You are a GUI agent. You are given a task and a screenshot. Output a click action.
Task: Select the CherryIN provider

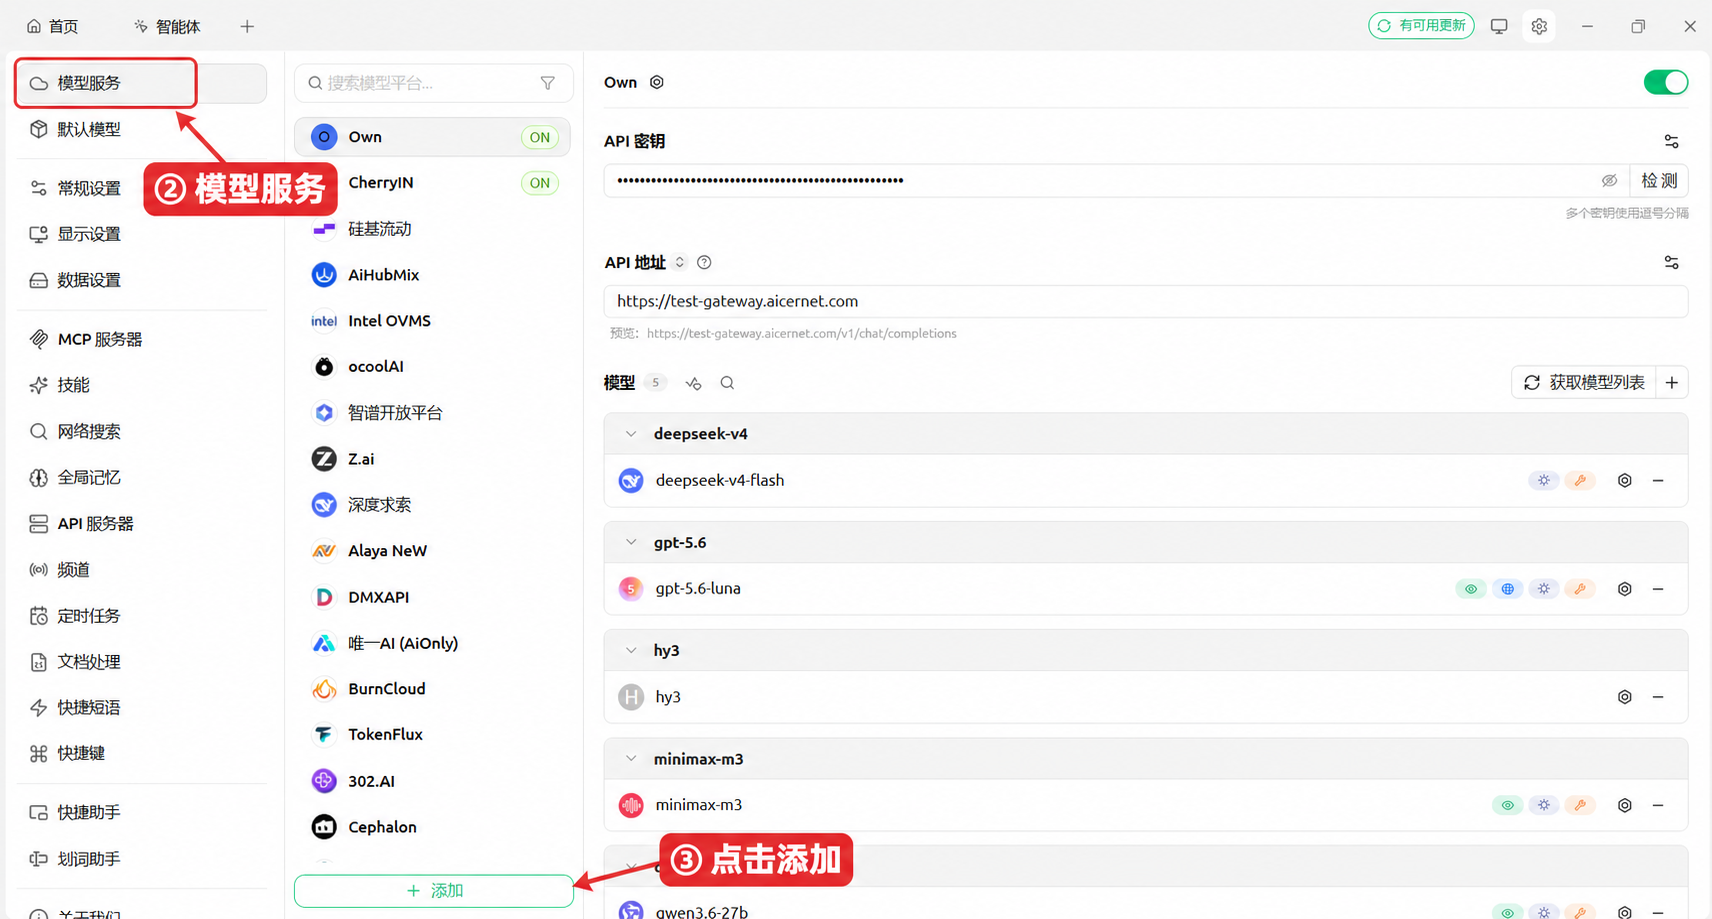pos(432,183)
